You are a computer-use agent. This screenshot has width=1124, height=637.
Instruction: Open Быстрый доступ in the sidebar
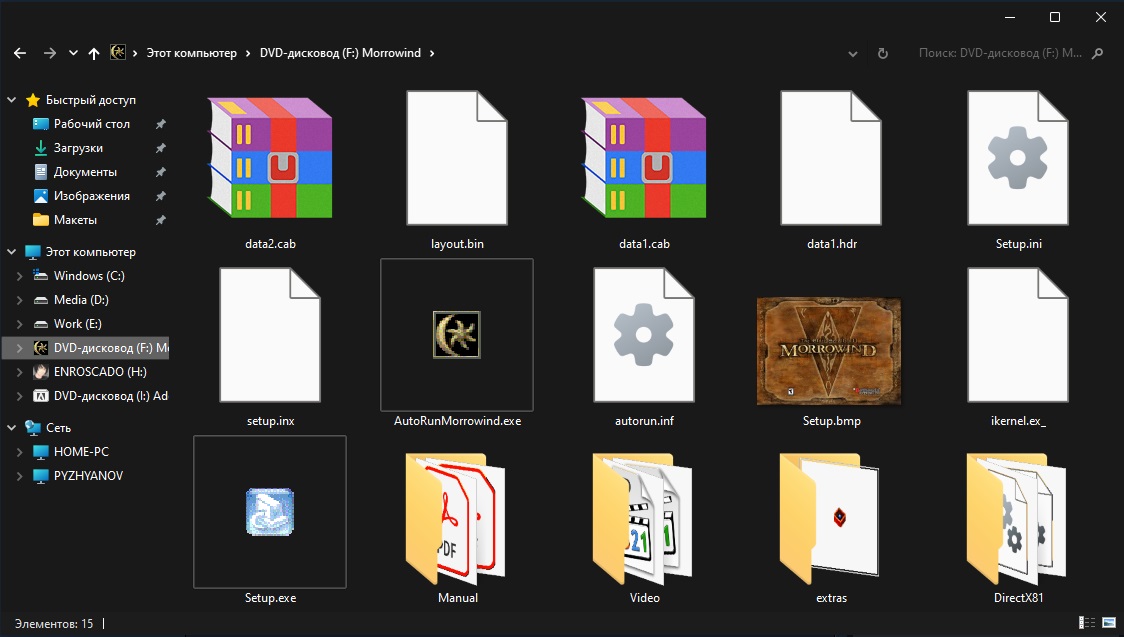click(x=90, y=100)
